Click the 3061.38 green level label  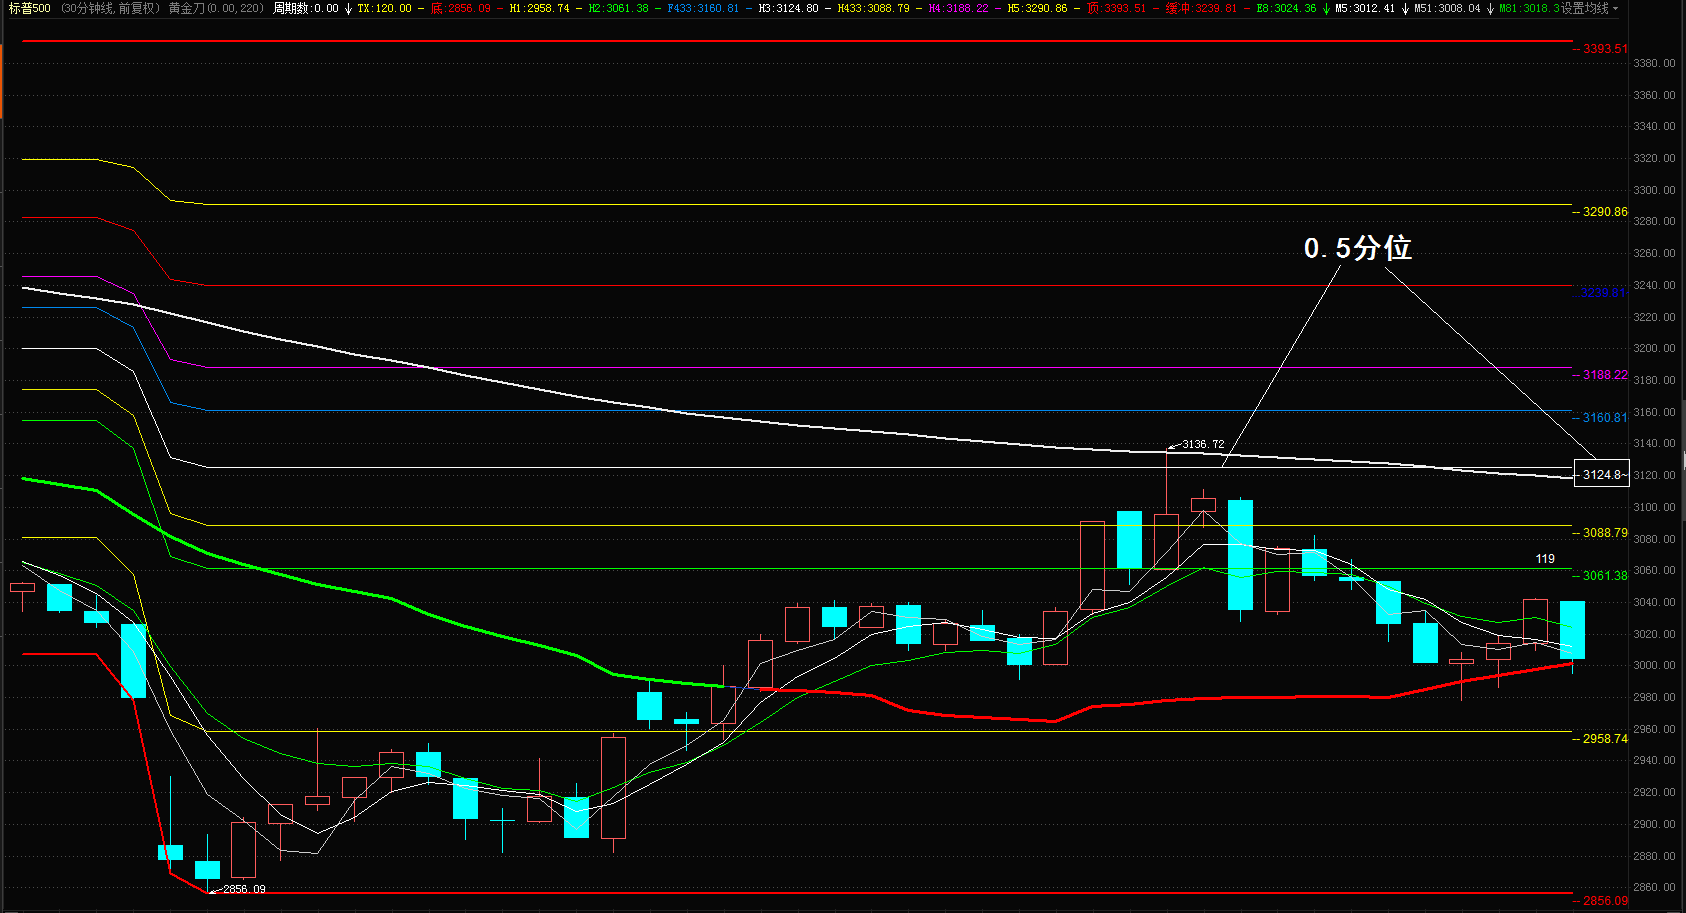(1605, 576)
